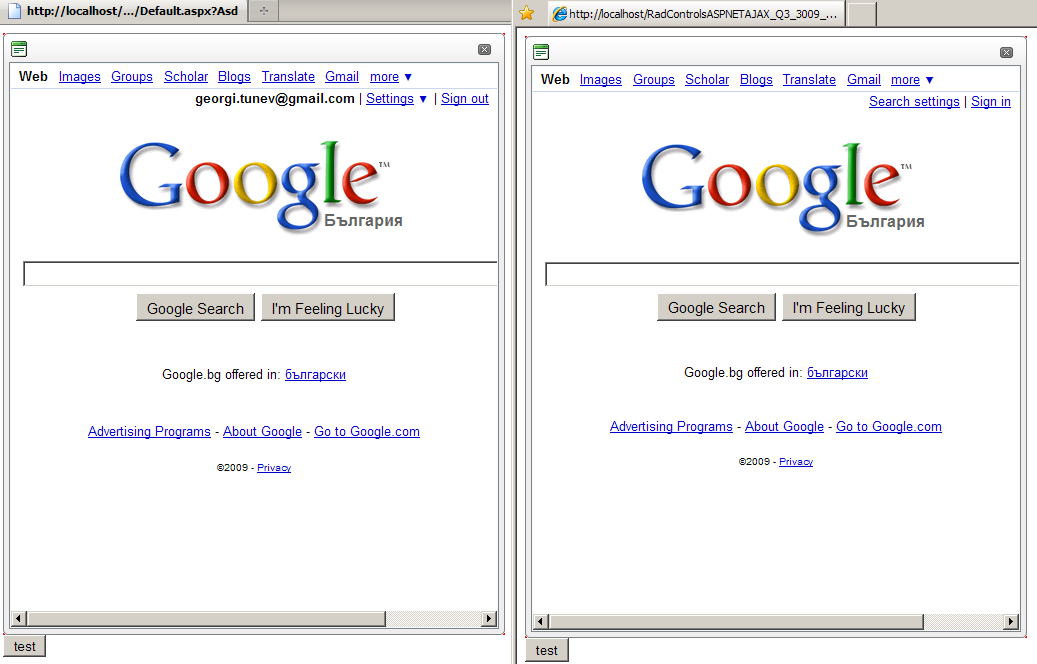This screenshot has height=664, width=1037.
Task: Expand the Settings dropdown in the left window
Action: click(x=396, y=99)
